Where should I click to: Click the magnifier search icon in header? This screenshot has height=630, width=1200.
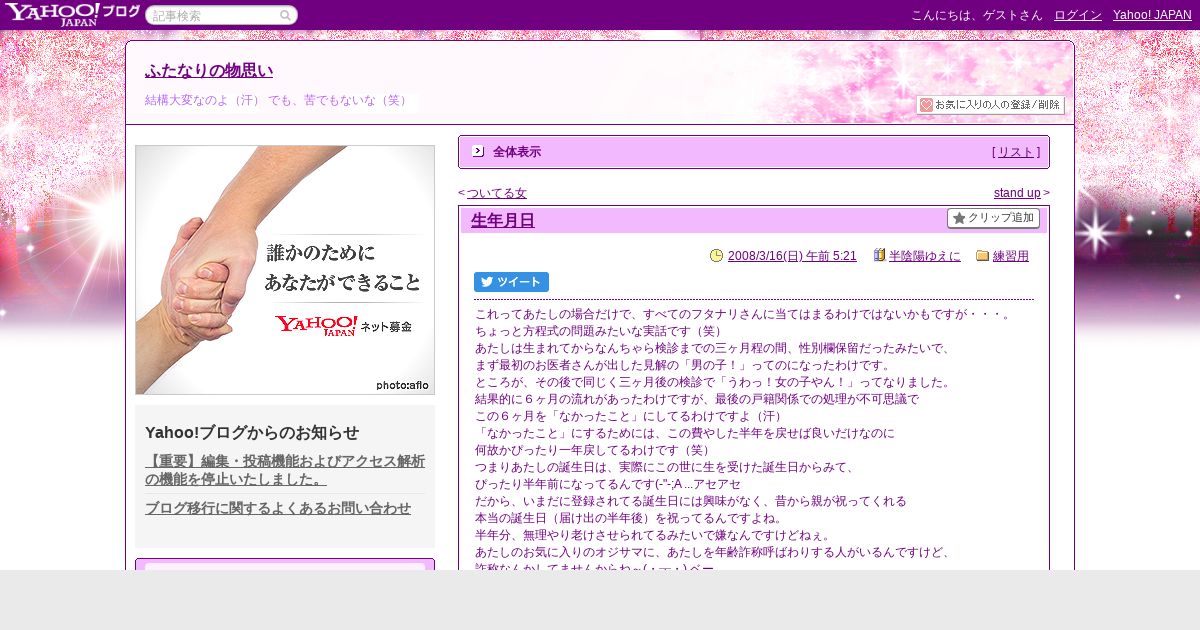[286, 15]
